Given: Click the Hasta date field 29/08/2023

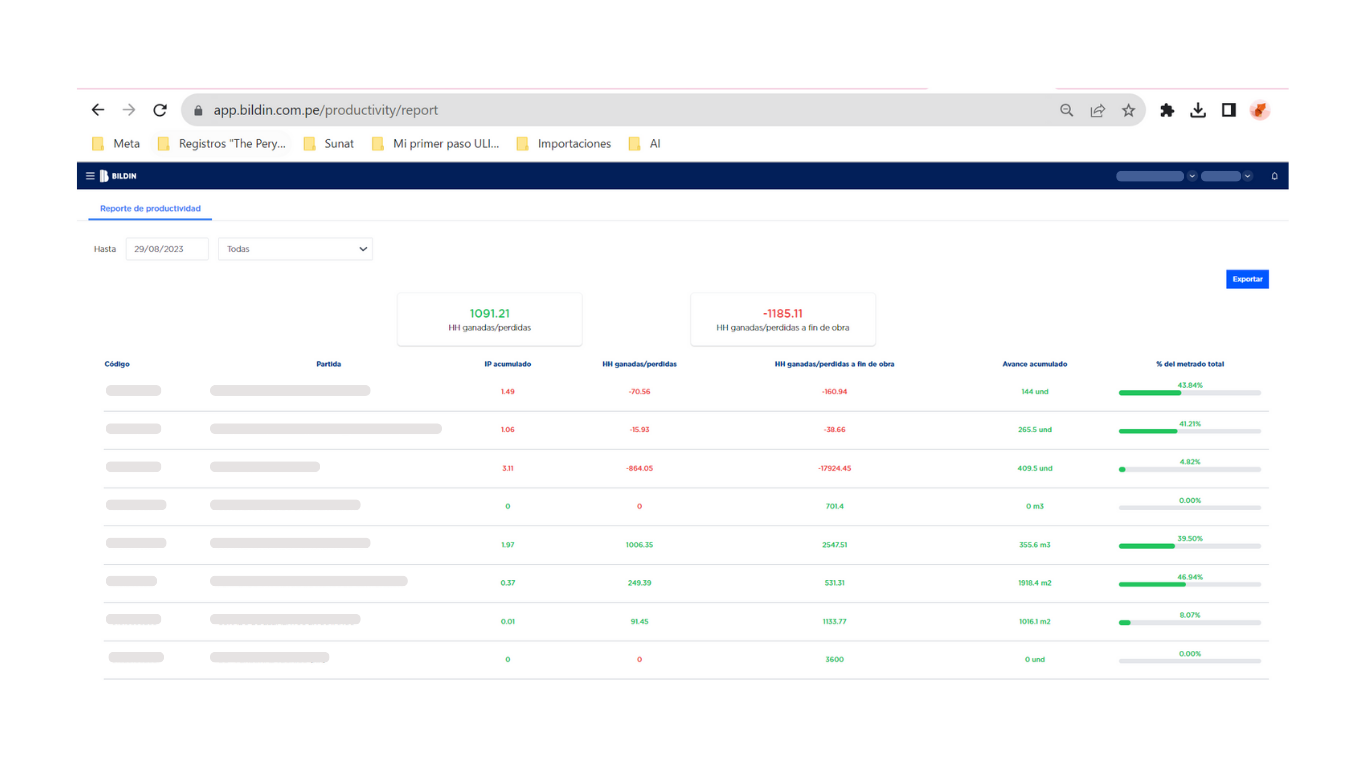Looking at the screenshot, I should [x=167, y=249].
